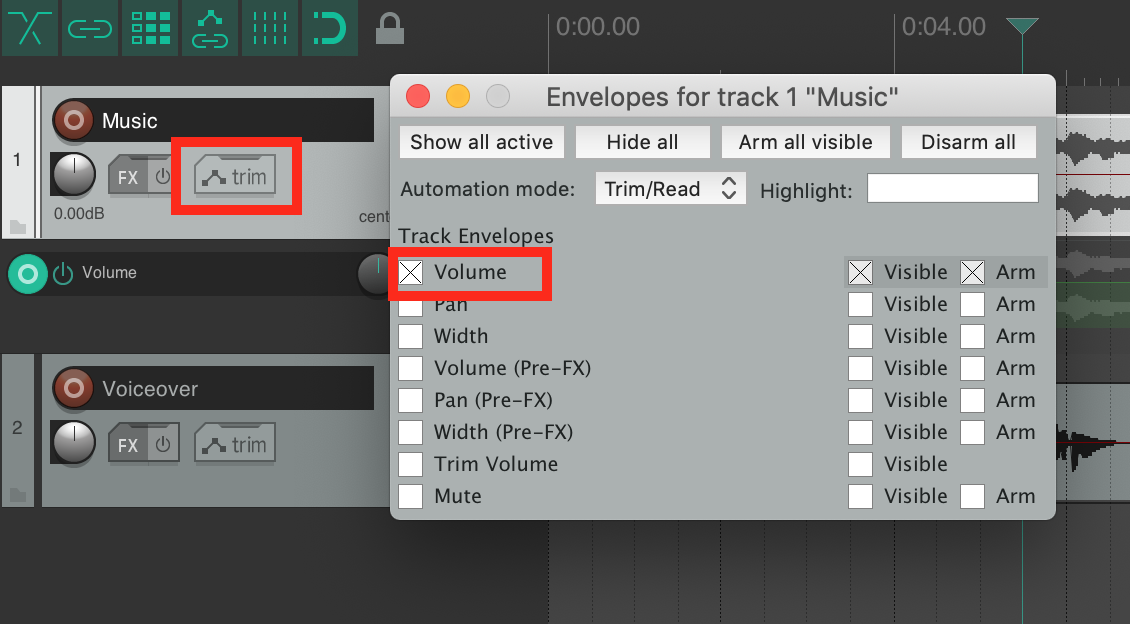Check the Trim Volume envelope checkbox
Image resolution: width=1130 pixels, height=624 pixels.
(x=410, y=463)
